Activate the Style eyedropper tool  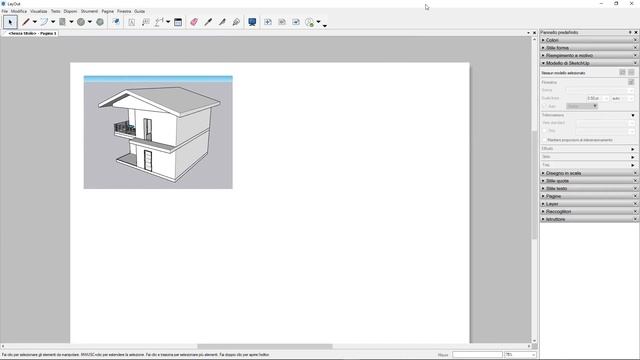(208, 22)
